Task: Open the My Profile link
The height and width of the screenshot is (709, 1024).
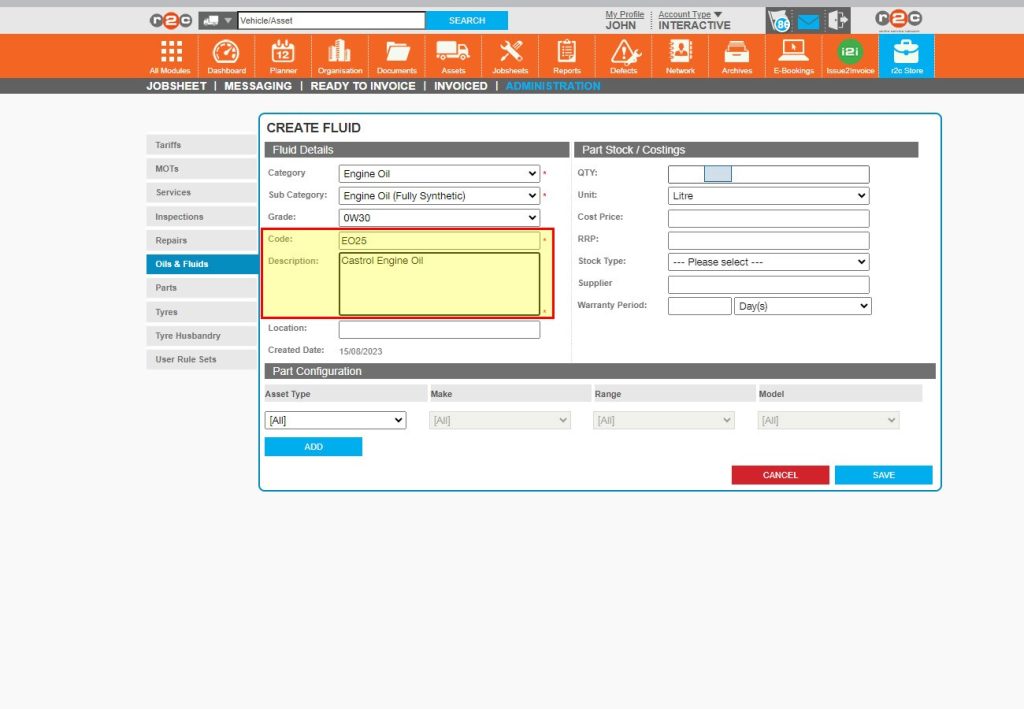Action: [624, 14]
